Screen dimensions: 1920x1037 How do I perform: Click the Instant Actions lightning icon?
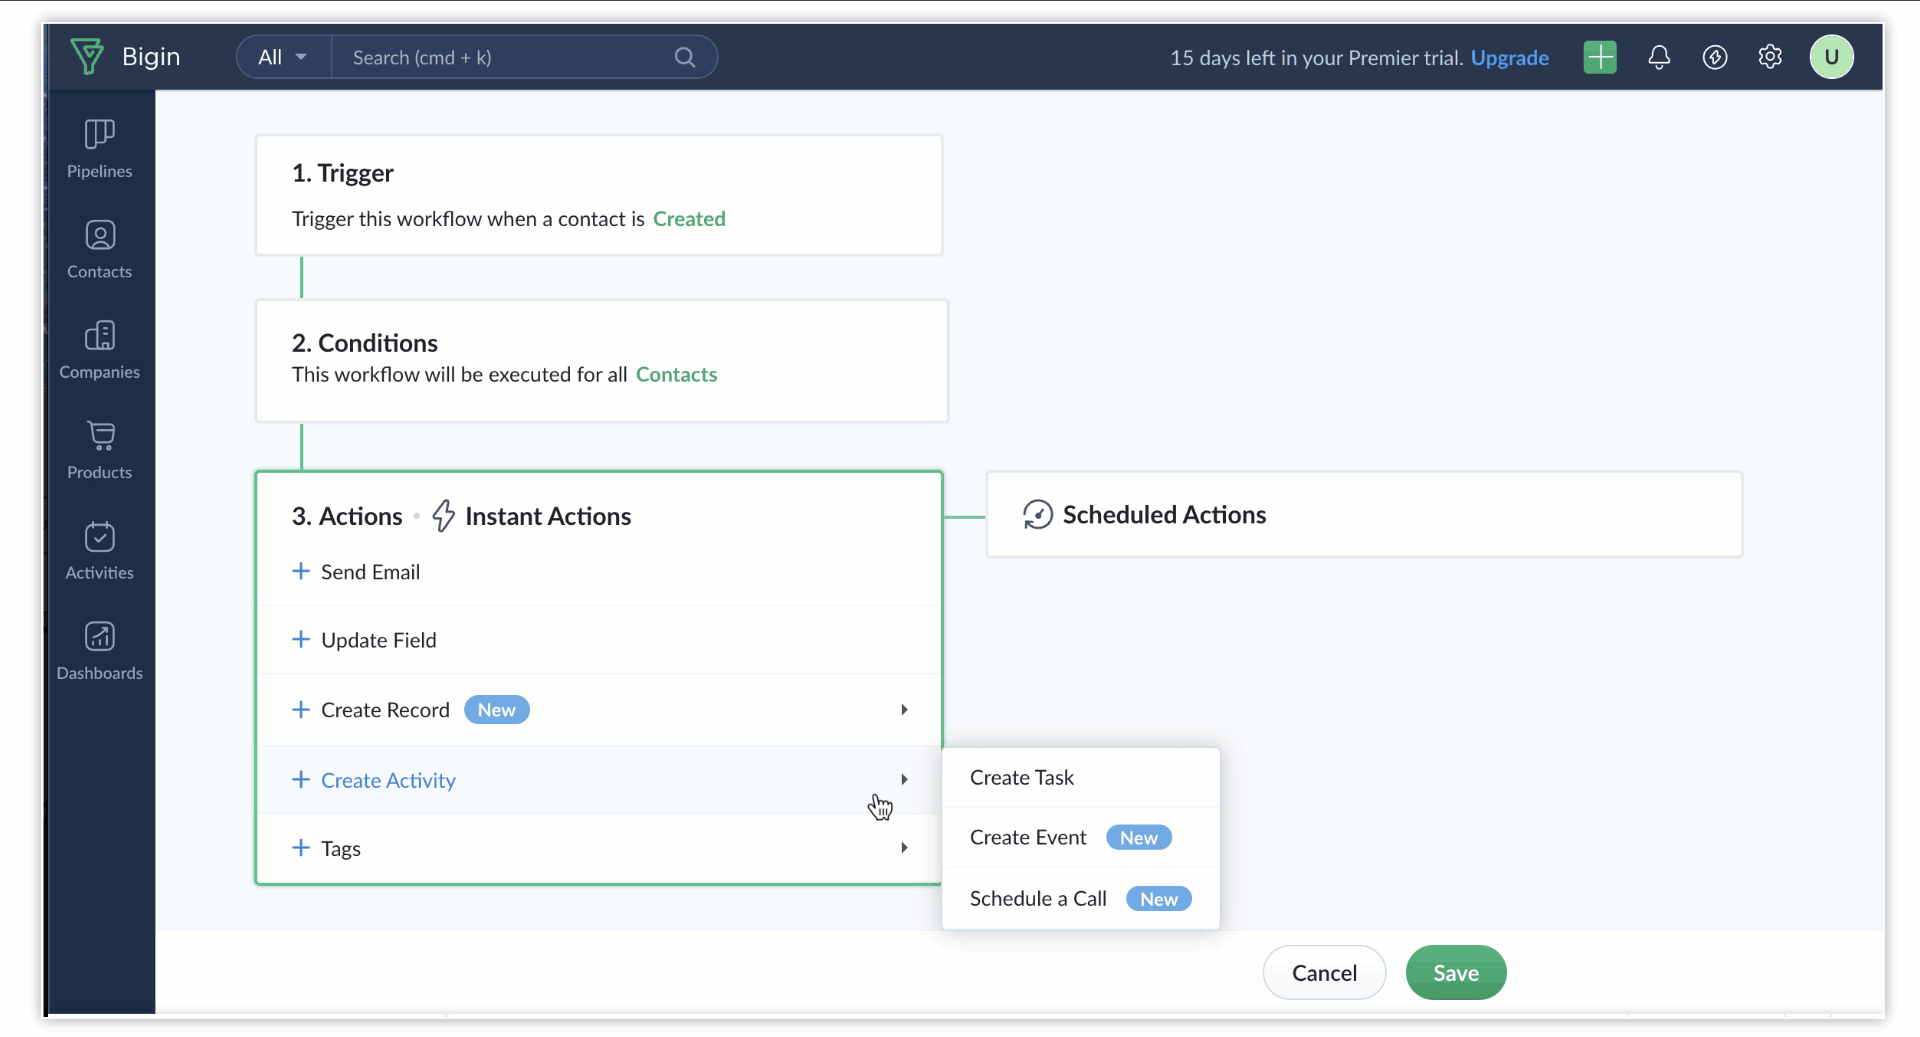coord(443,516)
